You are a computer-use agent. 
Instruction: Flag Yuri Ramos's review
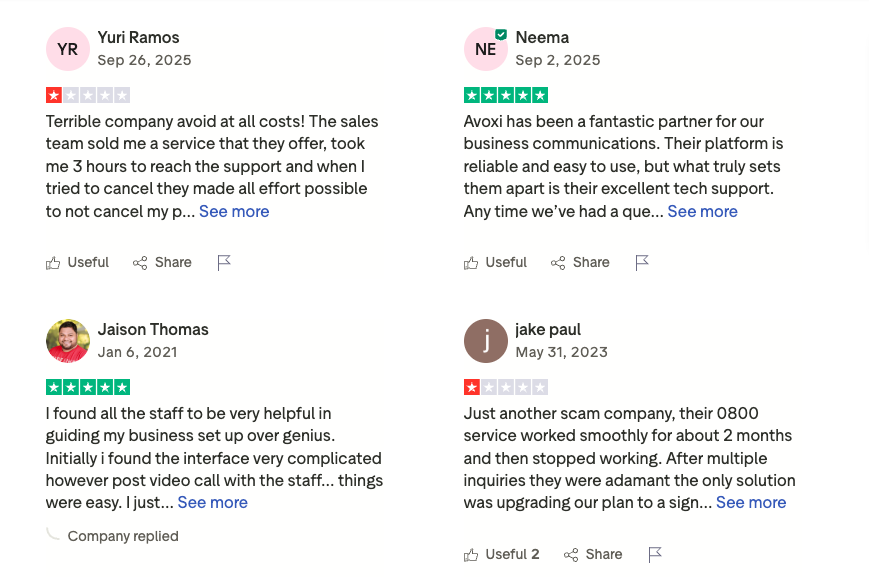click(x=224, y=263)
